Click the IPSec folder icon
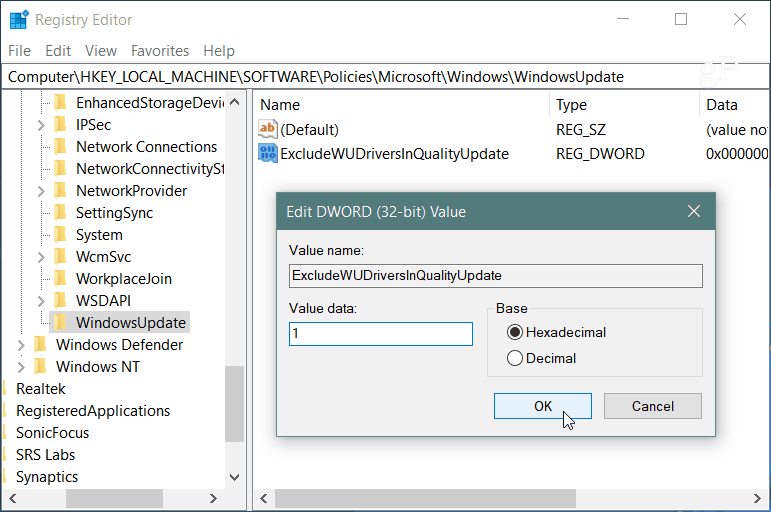This screenshot has width=771, height=512. [60, 124]
